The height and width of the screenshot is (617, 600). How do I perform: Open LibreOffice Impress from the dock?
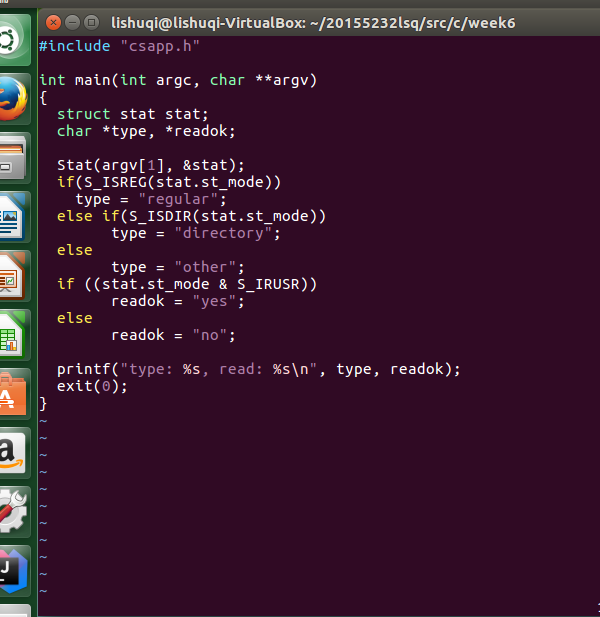click(x=13, y=276)
